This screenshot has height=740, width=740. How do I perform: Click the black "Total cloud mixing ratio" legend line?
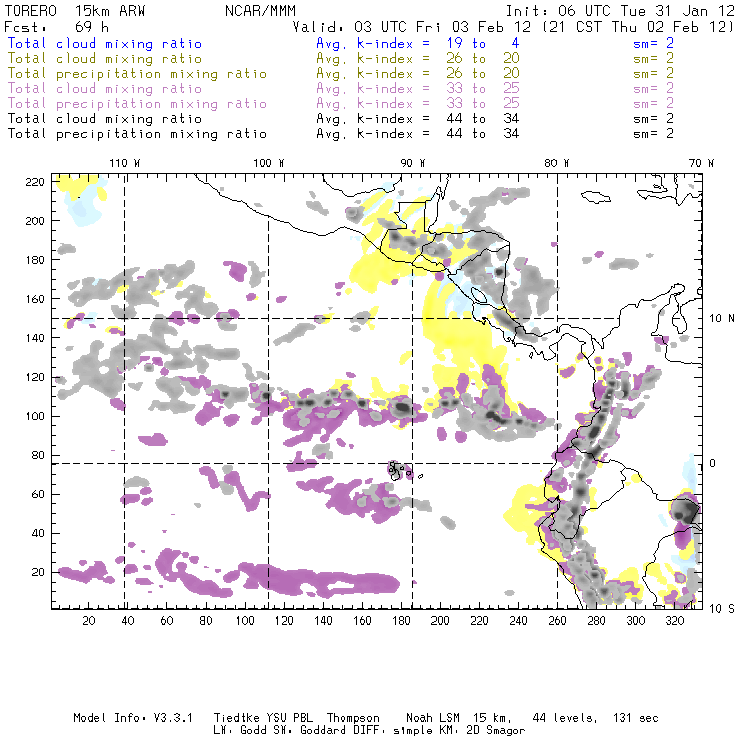(x=105, y=119)
